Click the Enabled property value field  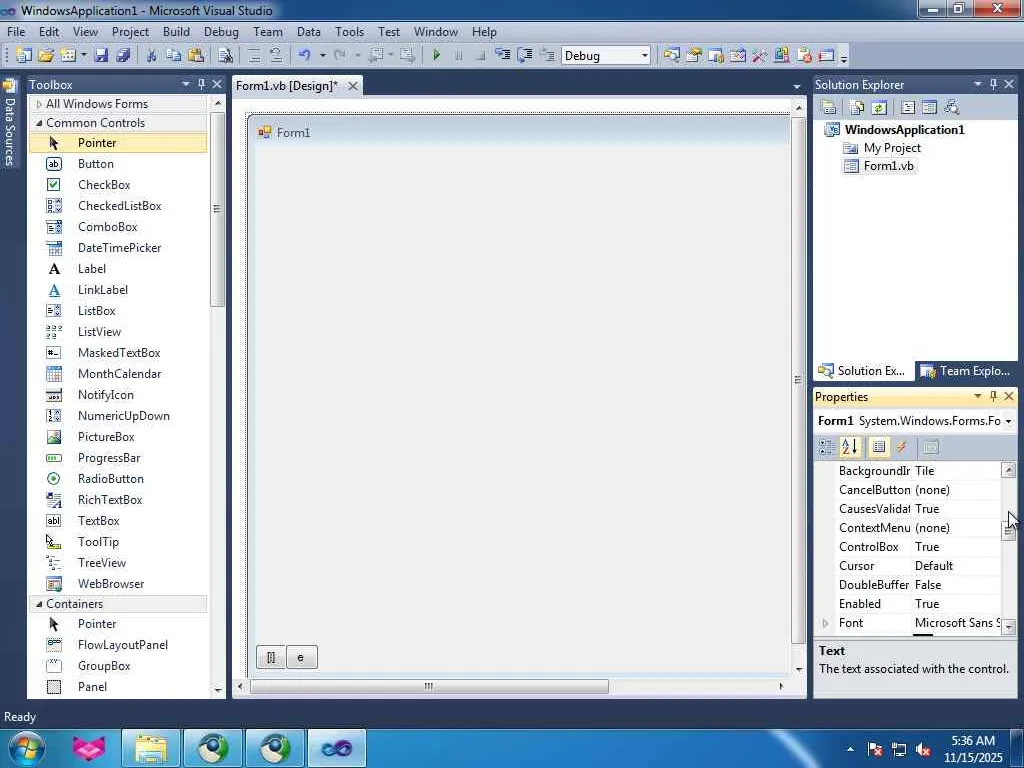(956, 604)
